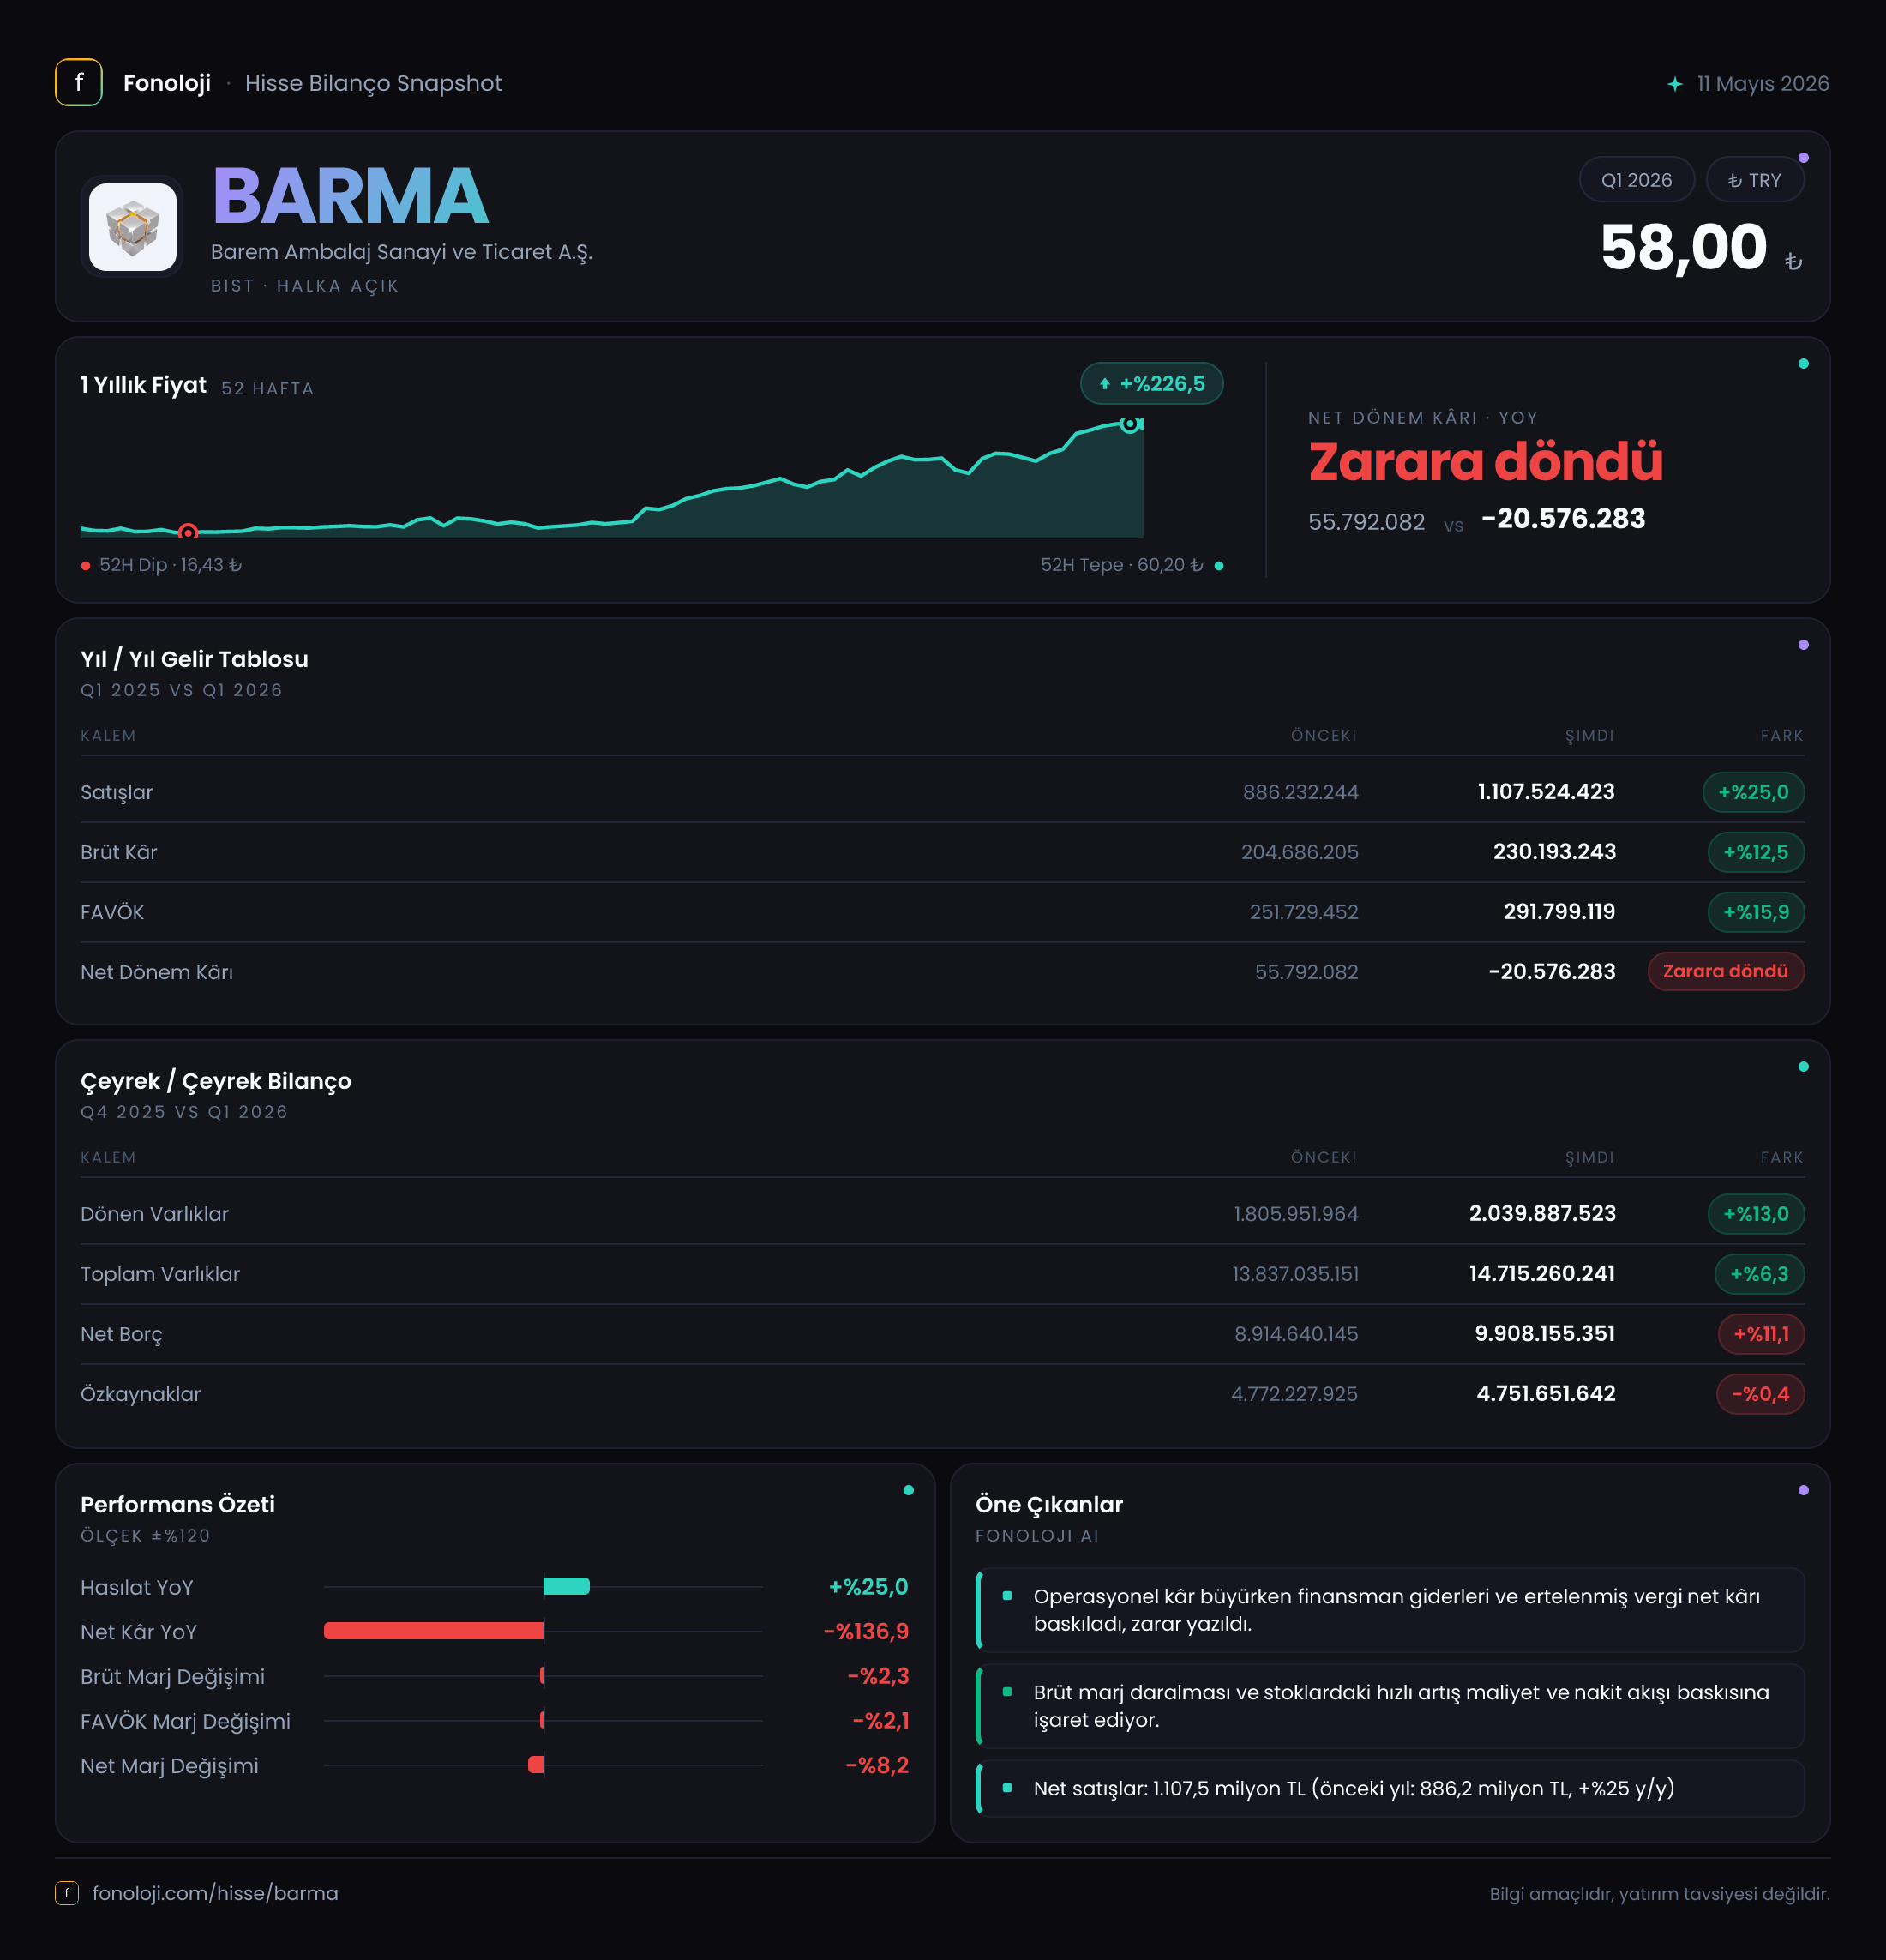
Task: Click the Toplam Varlıklar value 14.715.260.241
Action: 1542,1274
